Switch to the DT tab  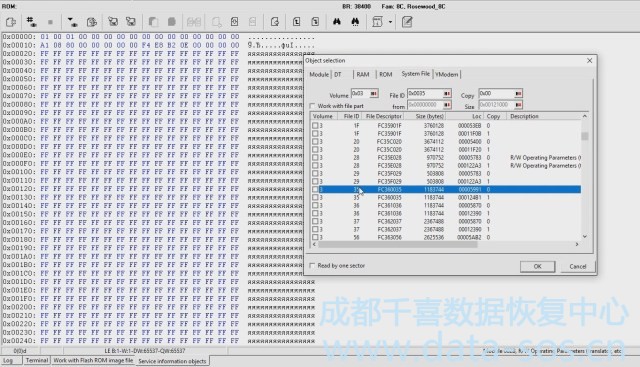coord(338,74)
